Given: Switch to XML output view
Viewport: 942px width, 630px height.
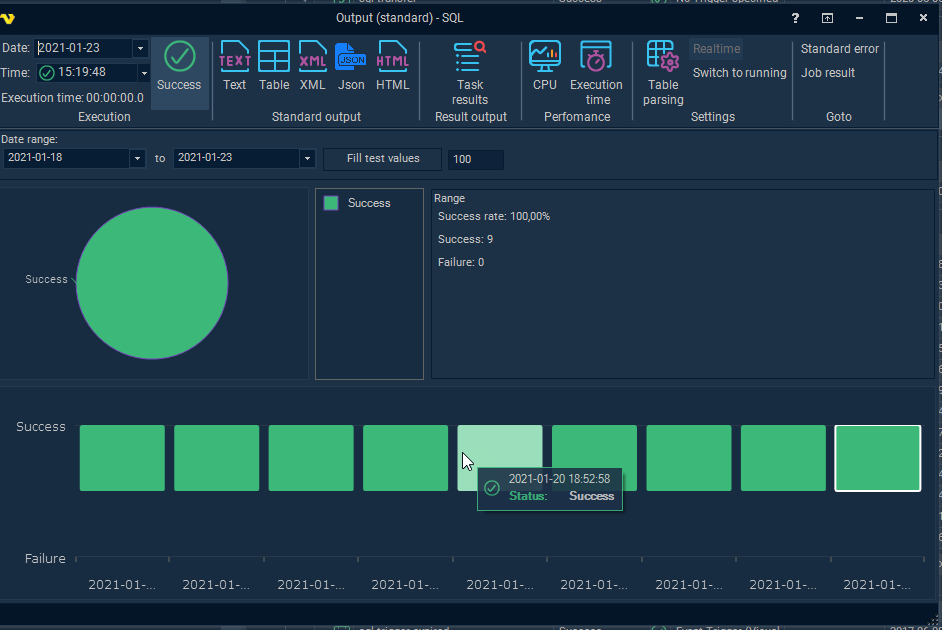Looking at the screenshot, I should point(312,68).
